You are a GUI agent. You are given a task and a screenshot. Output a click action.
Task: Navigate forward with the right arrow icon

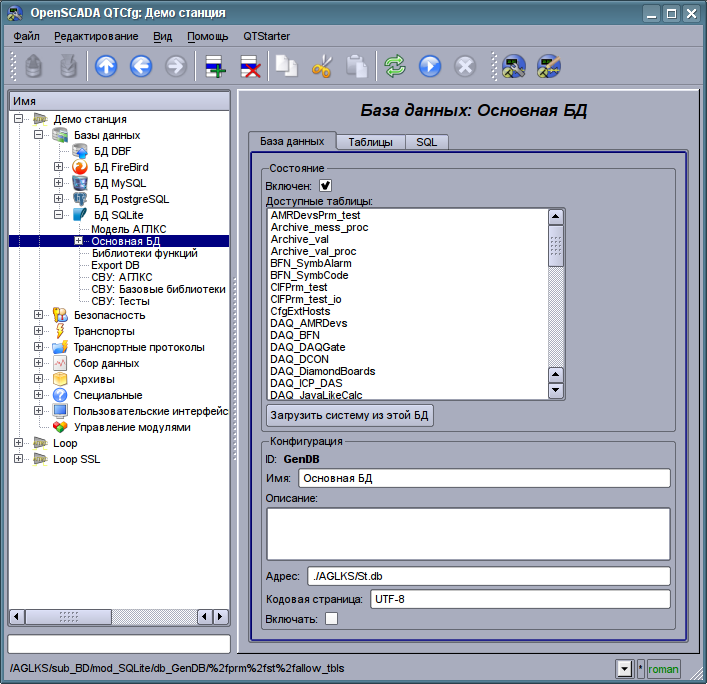pos(176,67)
